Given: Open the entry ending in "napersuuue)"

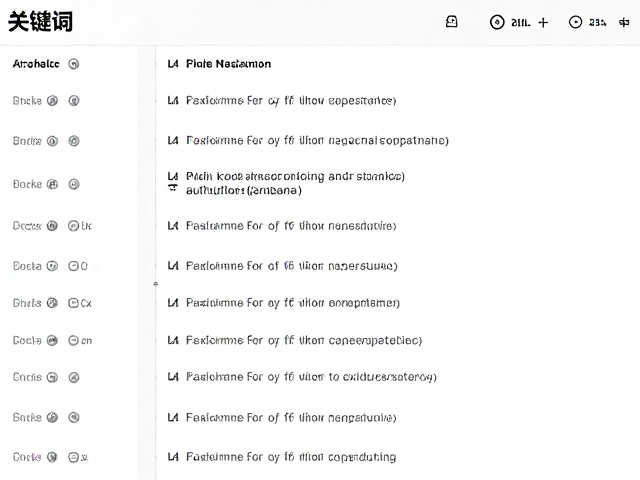Looking at the screenshot, I should click(x=292, y=266).
